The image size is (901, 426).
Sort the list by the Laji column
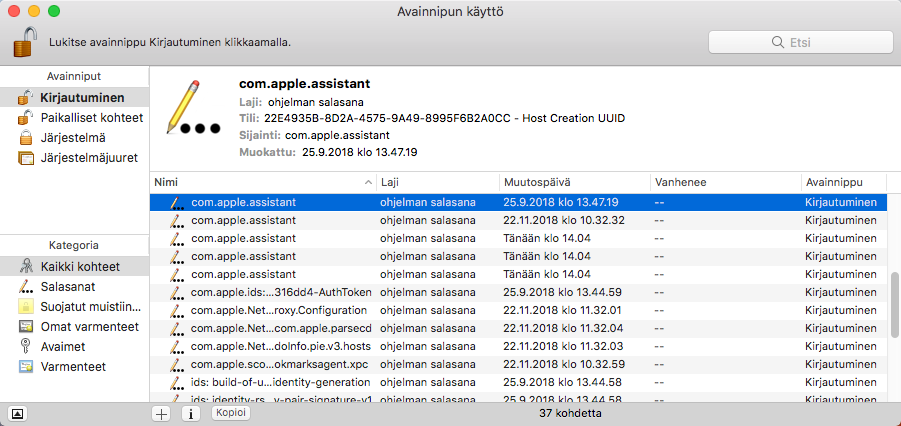437,182
